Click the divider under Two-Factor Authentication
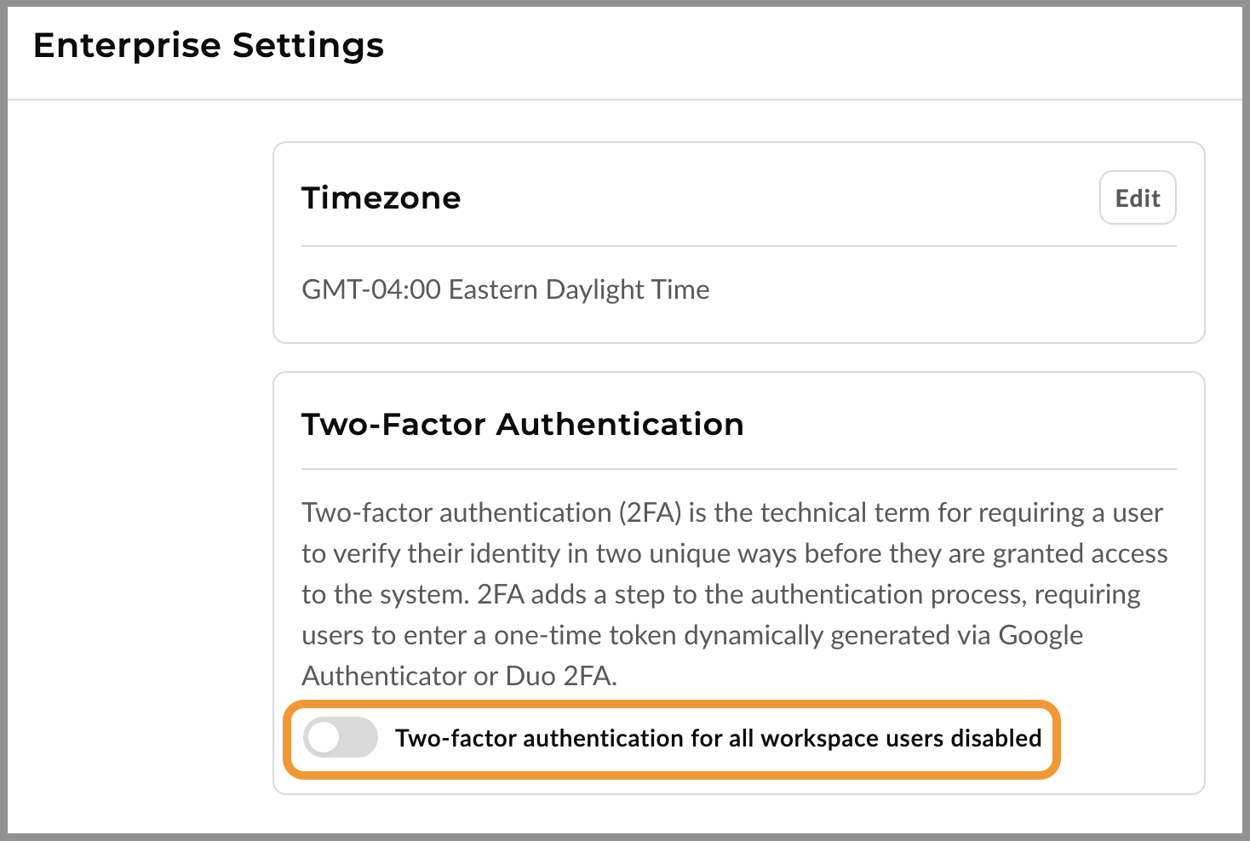Image resolution: width=1250 pixels, height=841 pixels. point(740,467)
